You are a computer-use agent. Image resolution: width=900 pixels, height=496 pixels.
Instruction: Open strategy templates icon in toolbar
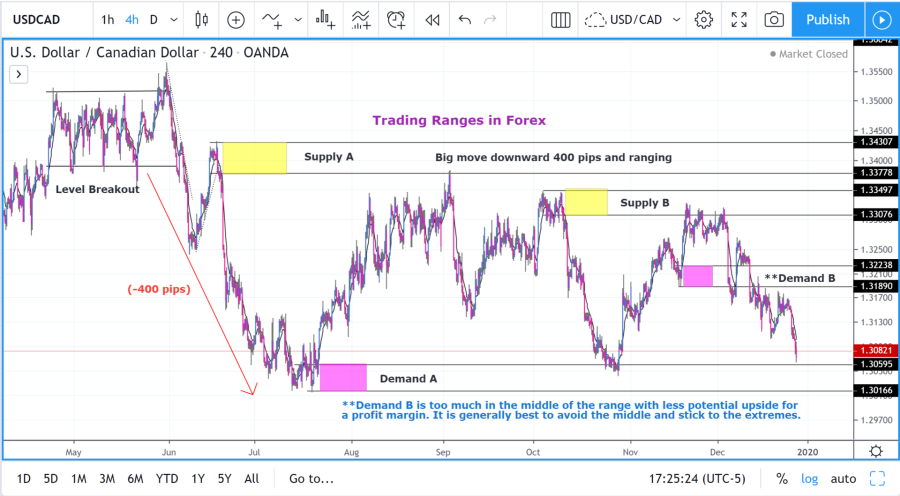(361, 19)
